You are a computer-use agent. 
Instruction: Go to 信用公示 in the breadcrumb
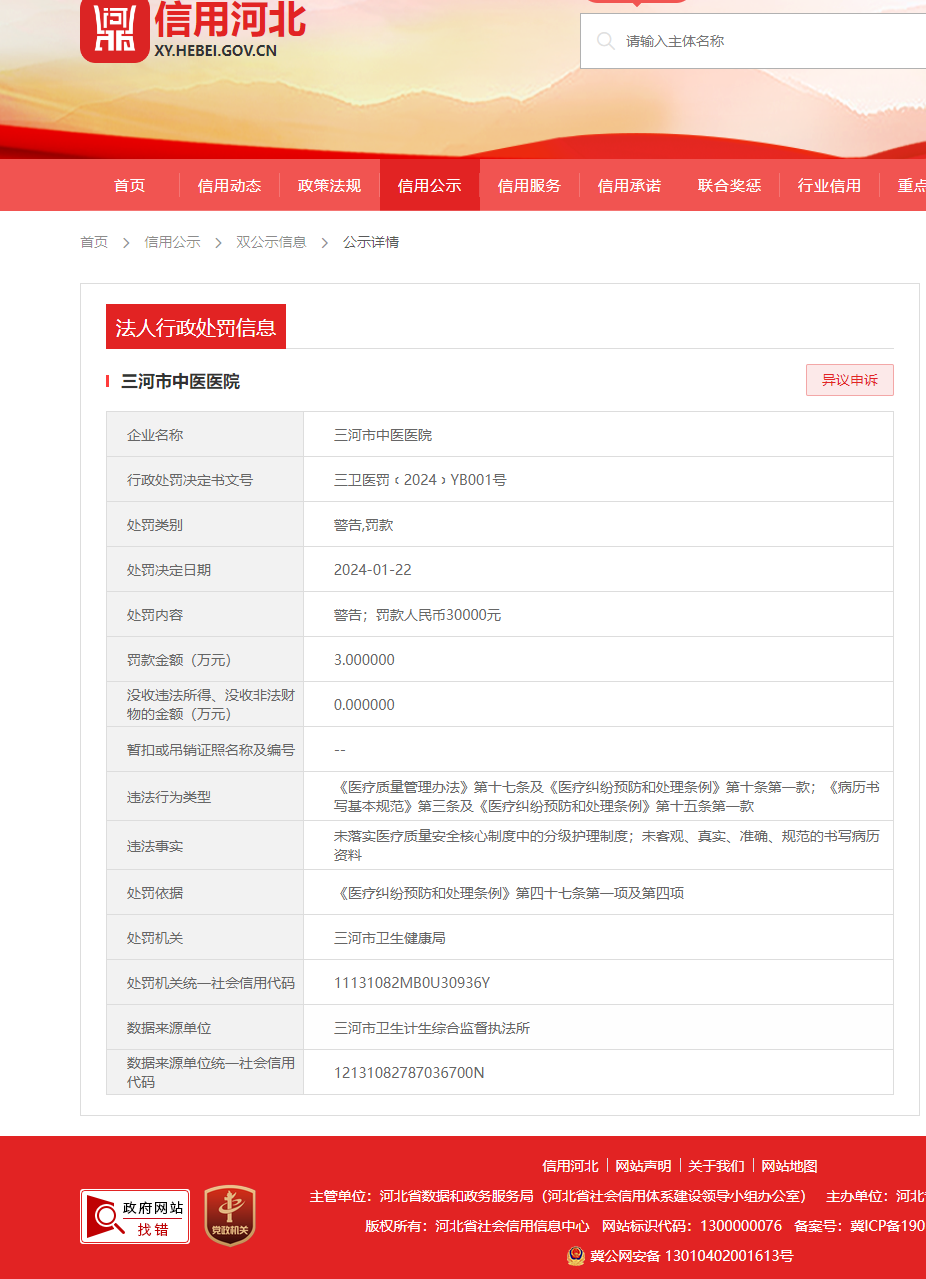[x=172, y=242]
